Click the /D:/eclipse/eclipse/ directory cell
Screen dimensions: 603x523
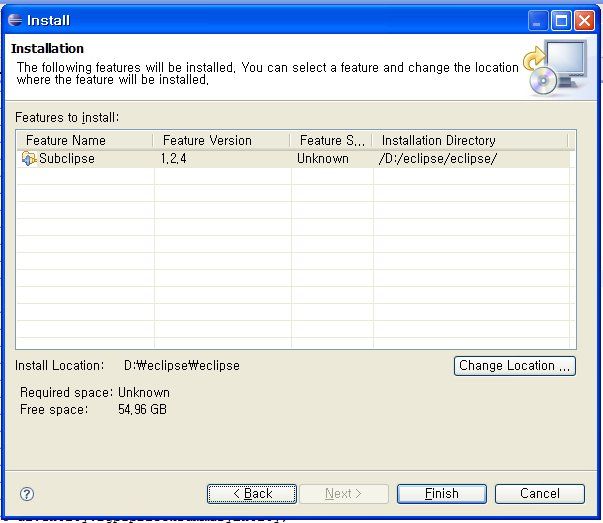(x=438, y=158)
